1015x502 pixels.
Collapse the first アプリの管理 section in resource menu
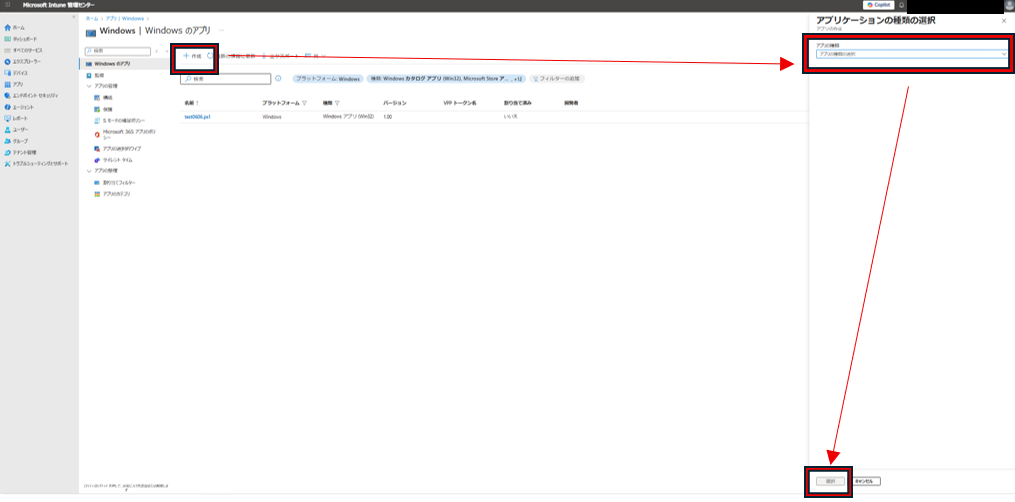point(88,86)
